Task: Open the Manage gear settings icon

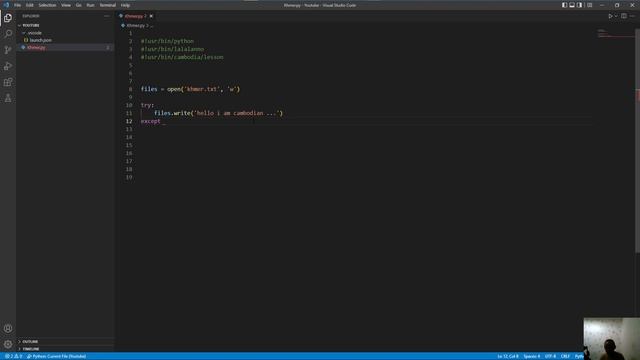Action: [8, 344]
